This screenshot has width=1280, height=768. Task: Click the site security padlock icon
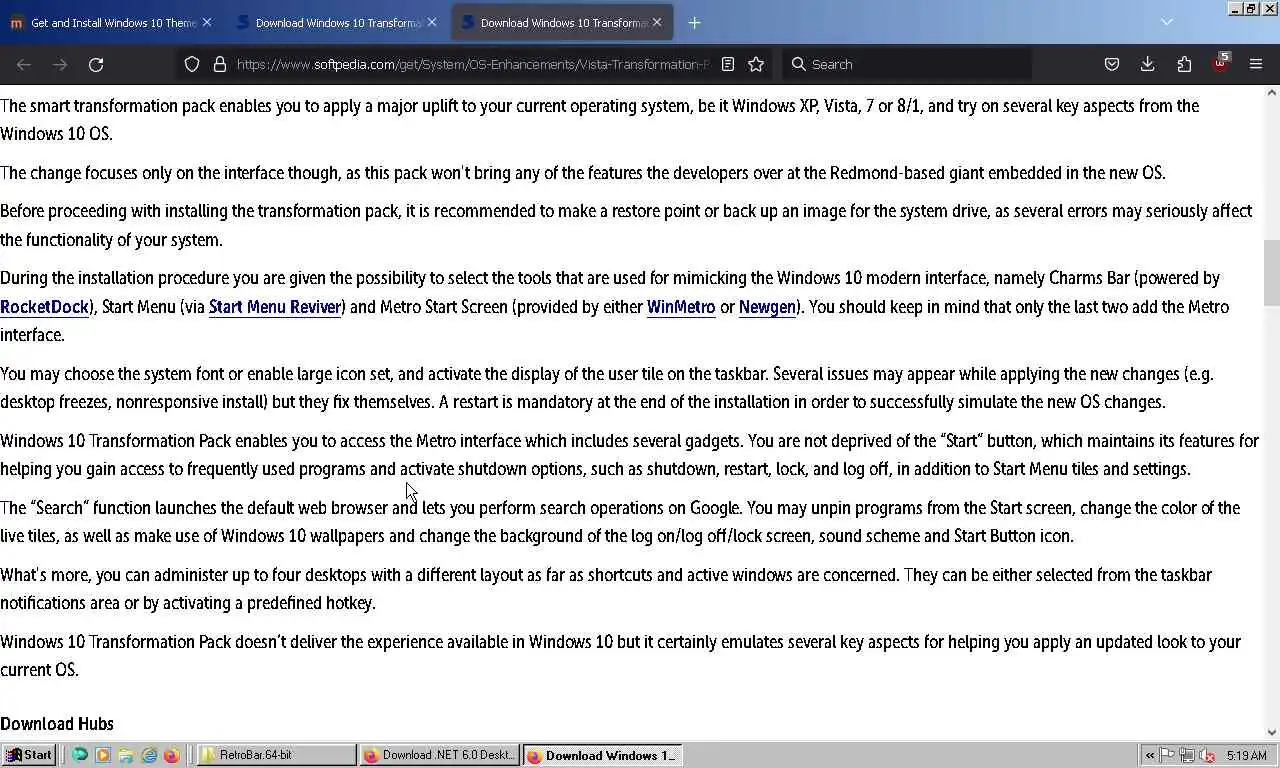(220, 64)
